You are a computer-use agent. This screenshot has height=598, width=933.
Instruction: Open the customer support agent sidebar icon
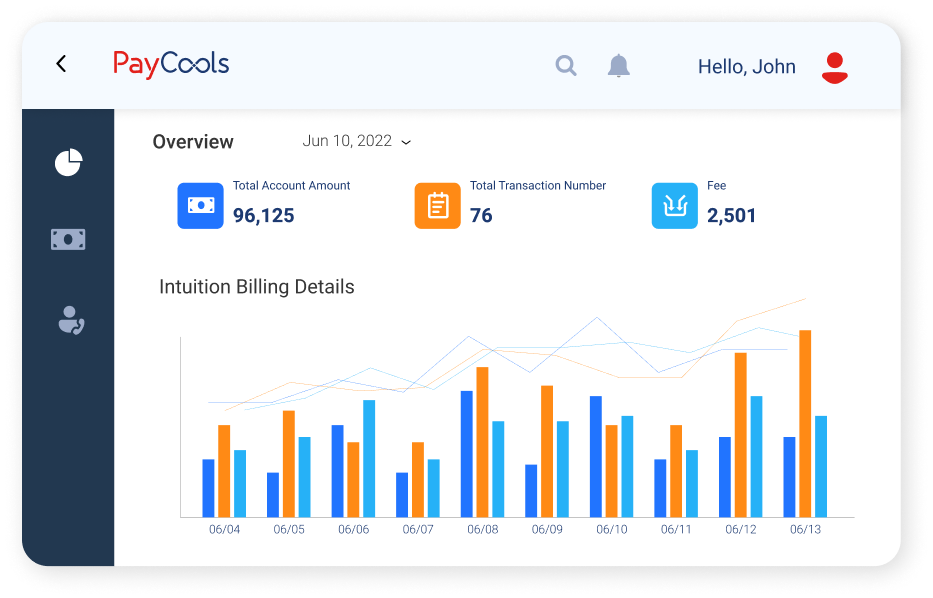coord(71,320)
